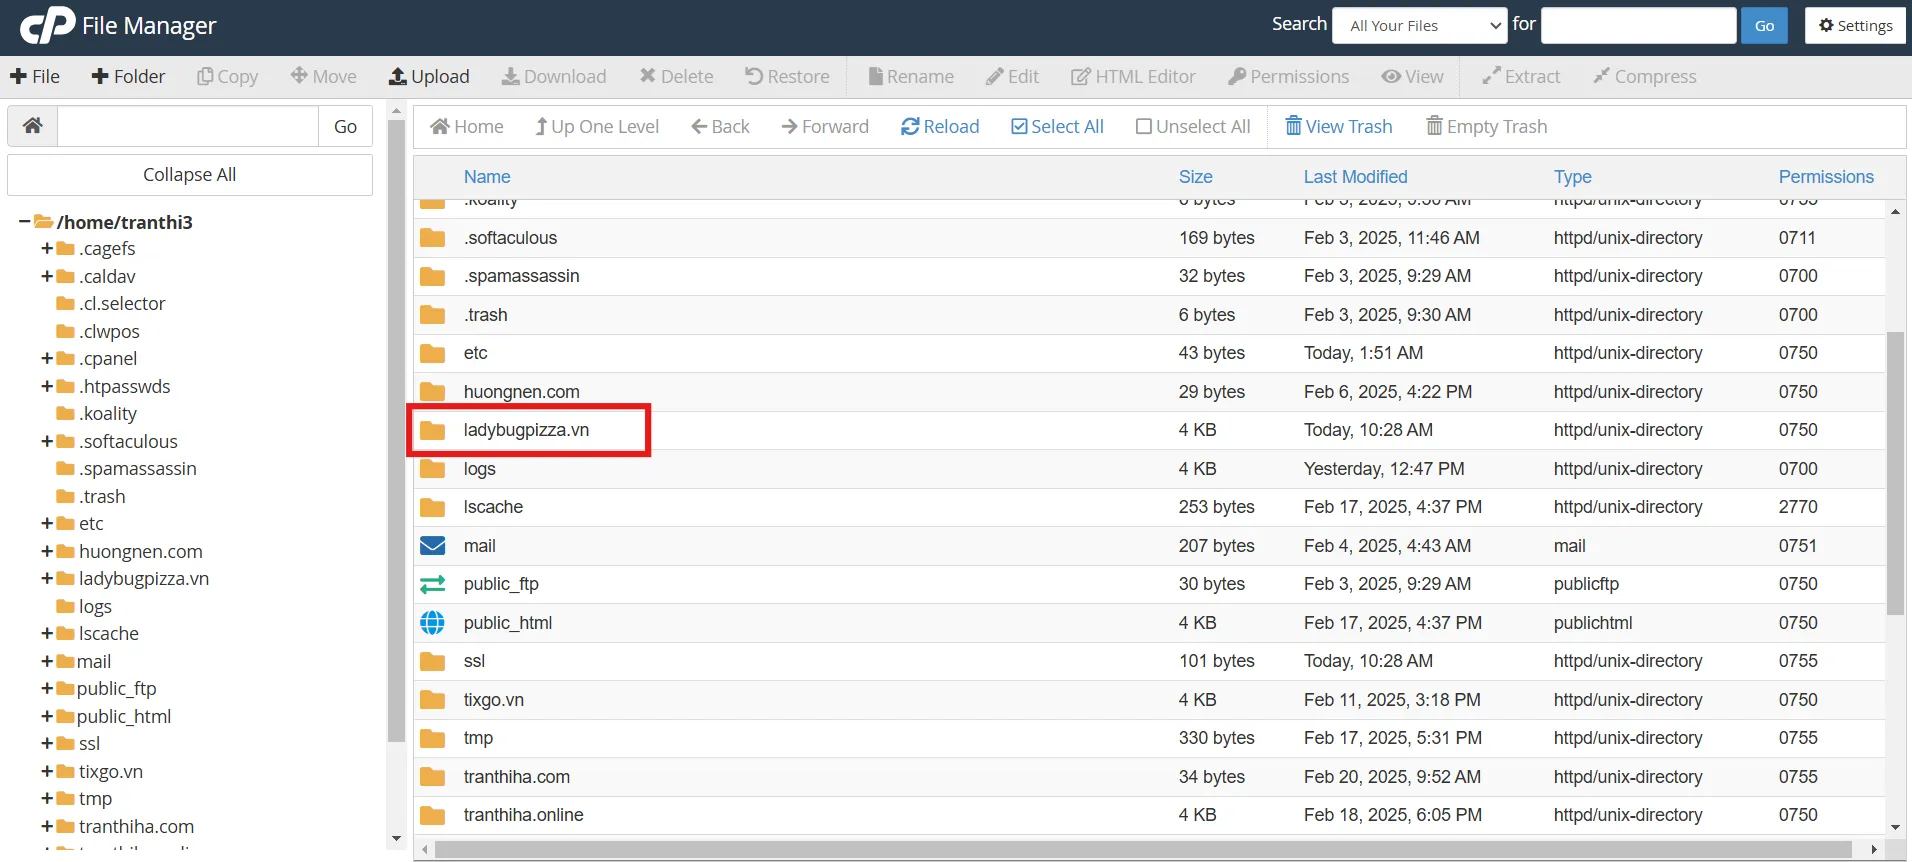Screen dimensions: 1912x862
Task: Click the search text field
Action: pyautogui.click(x=1638, y=26)
